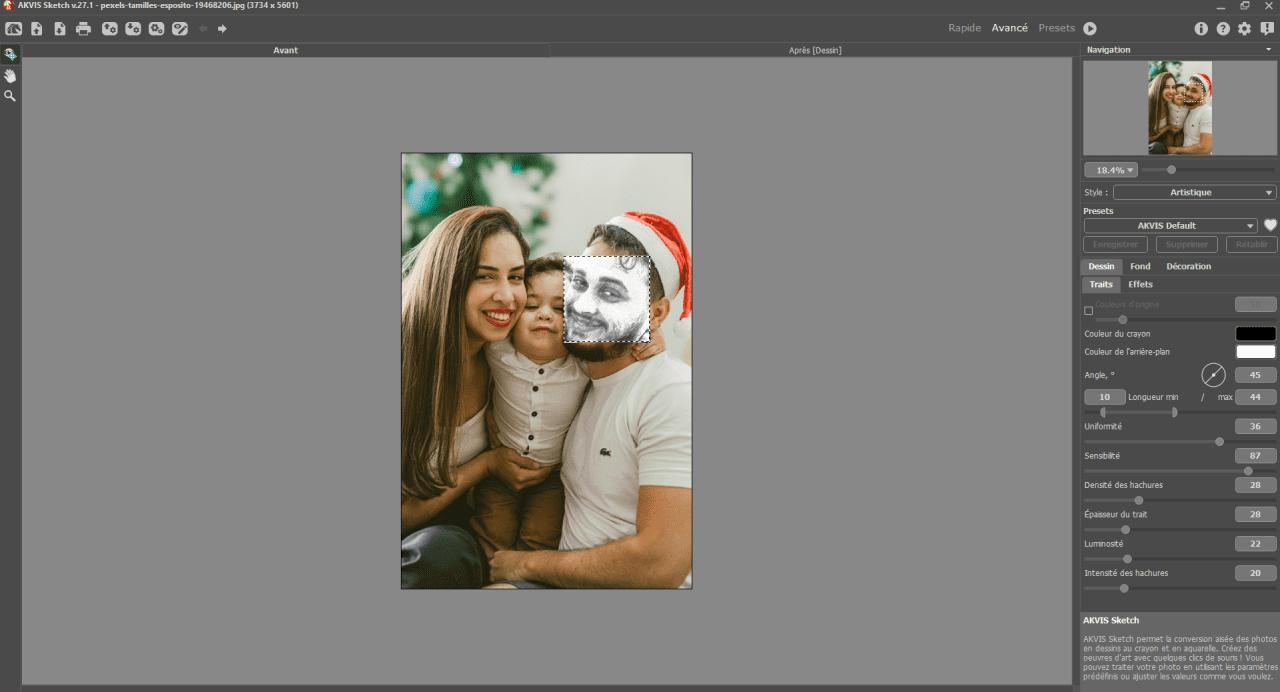Image resolution: width=1280 pixels, height=692 pixels.
Task: Open the AKVIS Default presets dropdown
Action: pyautogui.click(x=1171, y=226)
